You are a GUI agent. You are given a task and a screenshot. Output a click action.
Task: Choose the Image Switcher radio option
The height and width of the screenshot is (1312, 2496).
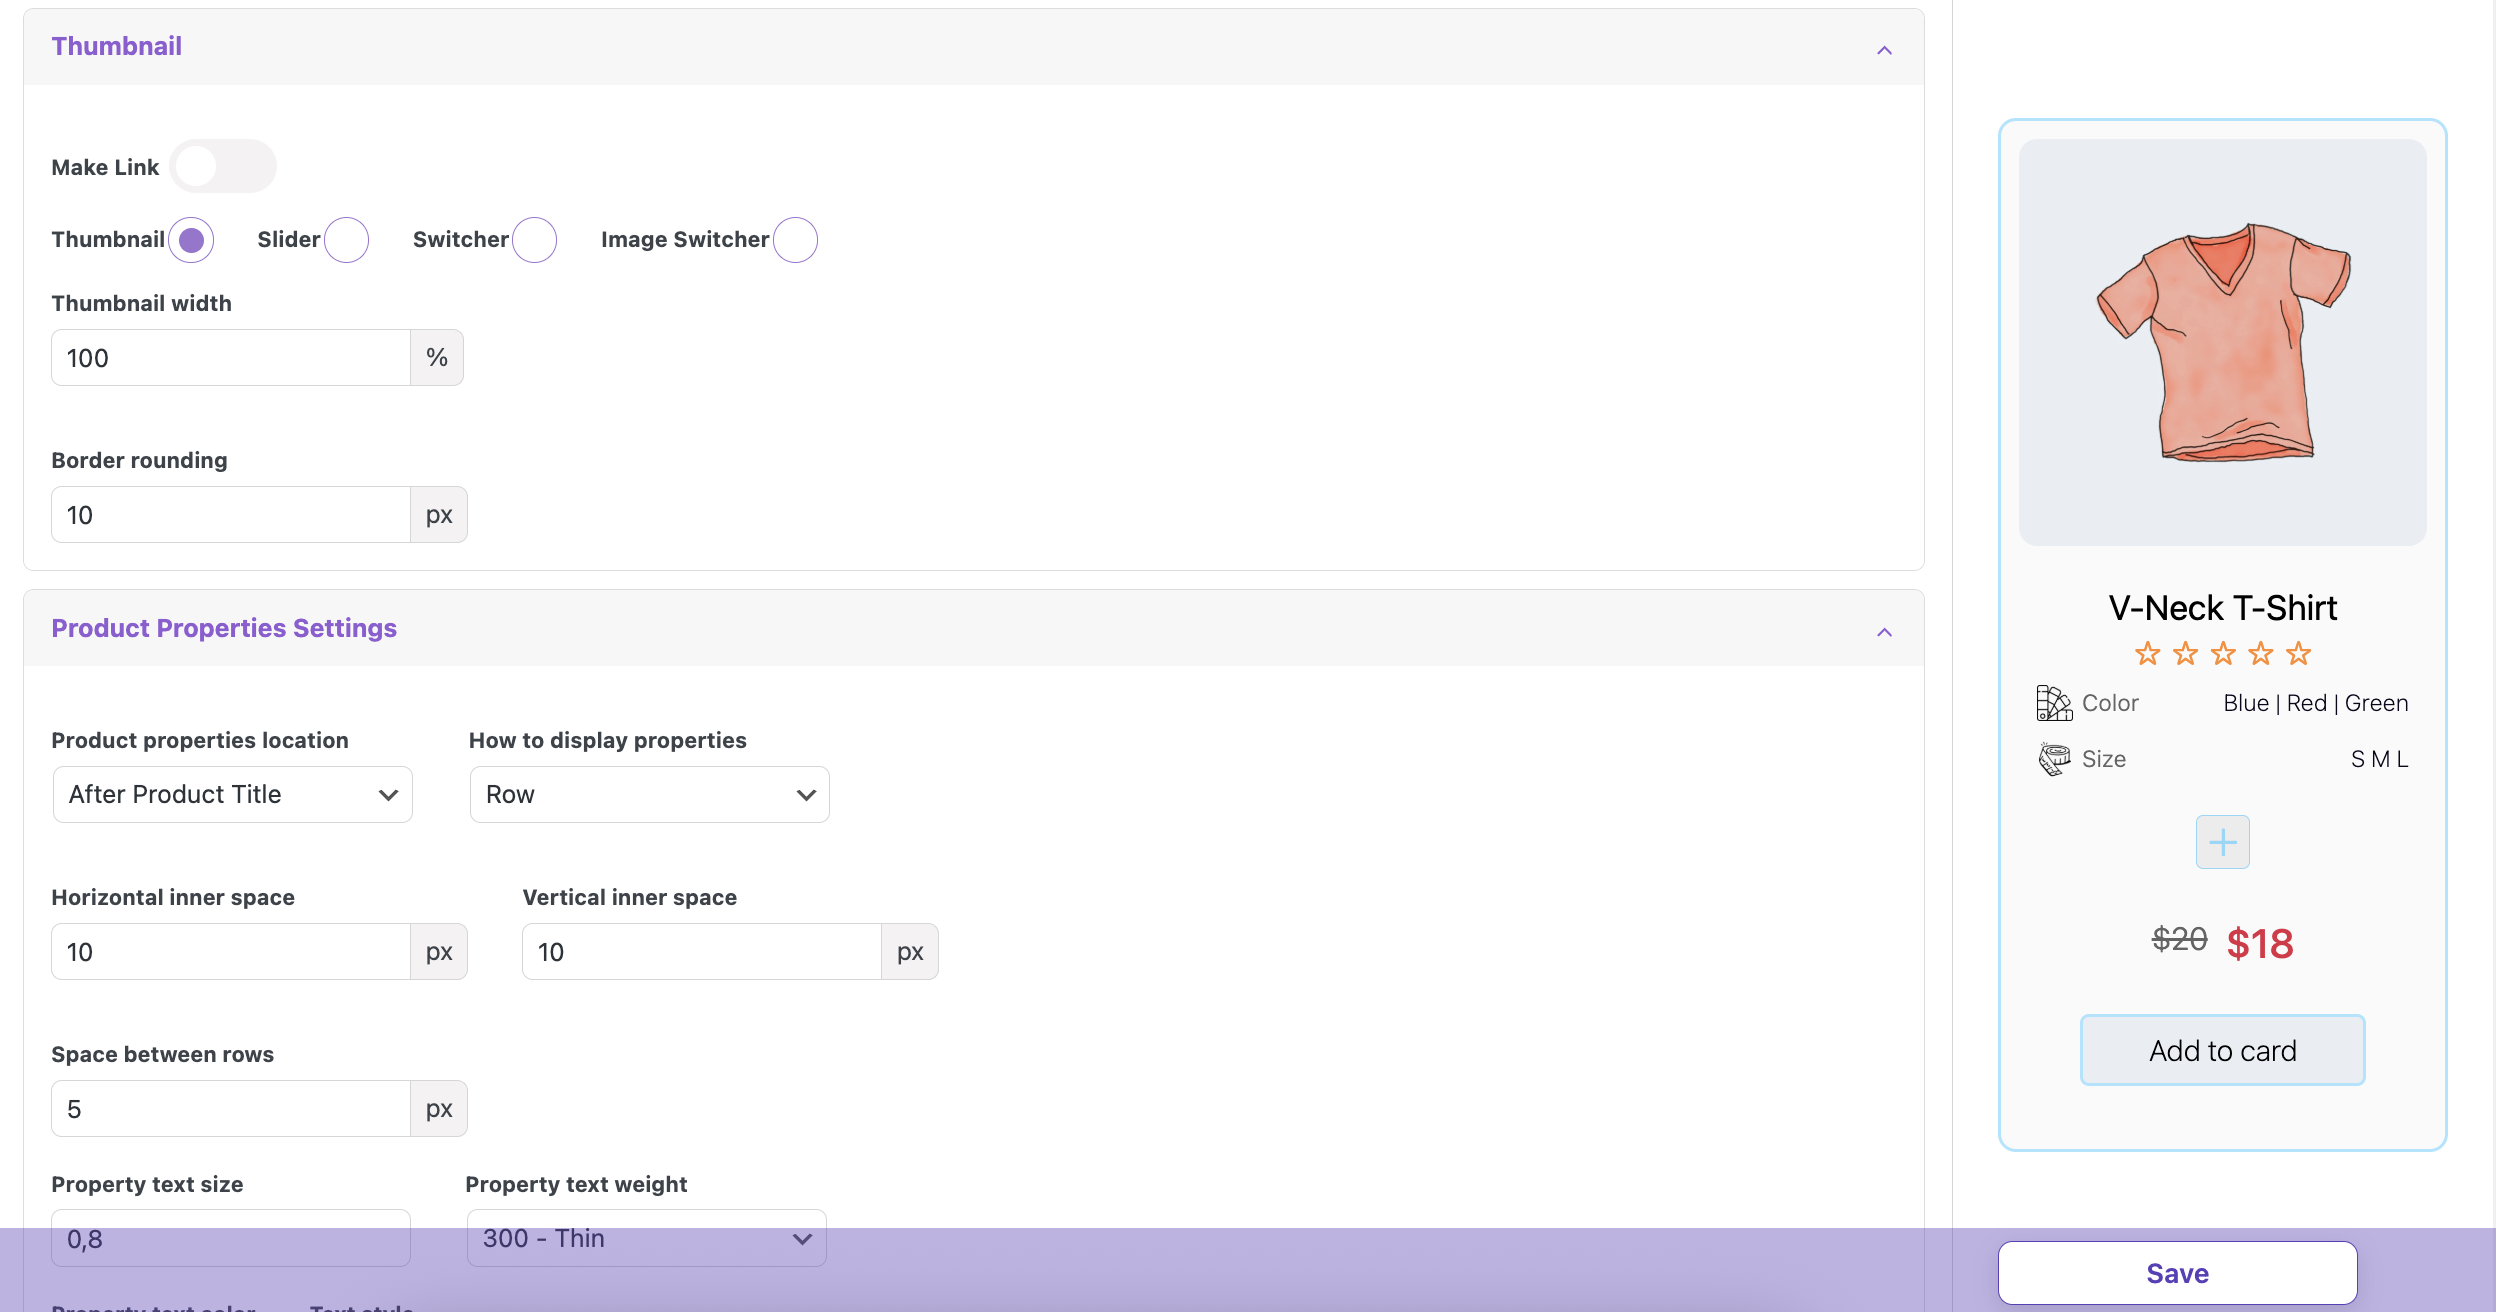pyautogui.click(x=795, y=240)
